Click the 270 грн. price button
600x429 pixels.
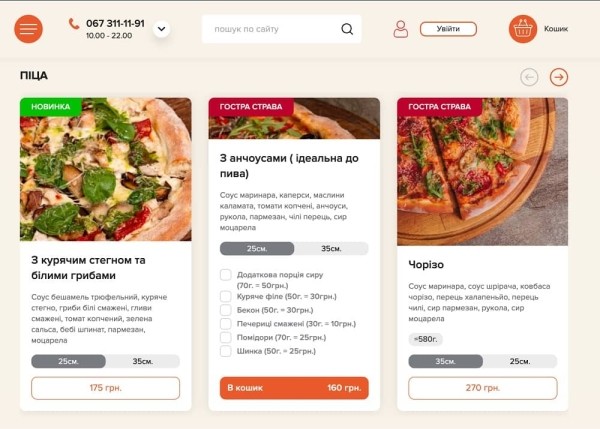click(x=482, y=388)
